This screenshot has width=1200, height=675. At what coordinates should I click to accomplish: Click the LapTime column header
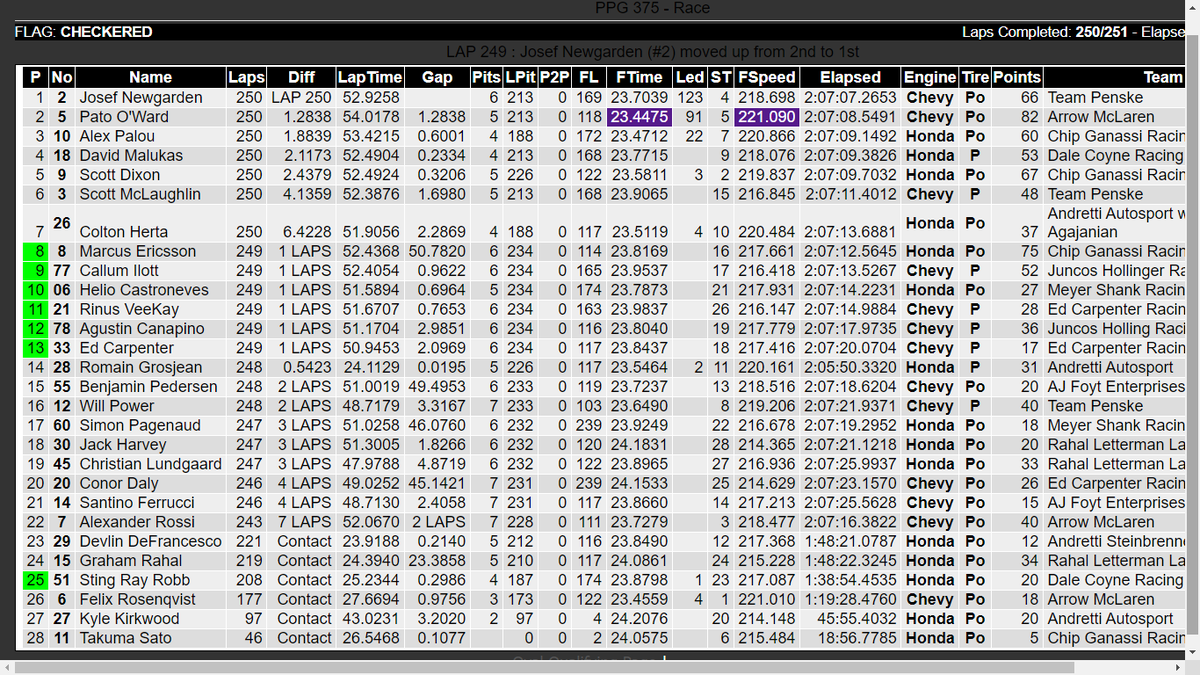(x=370, y=77)
